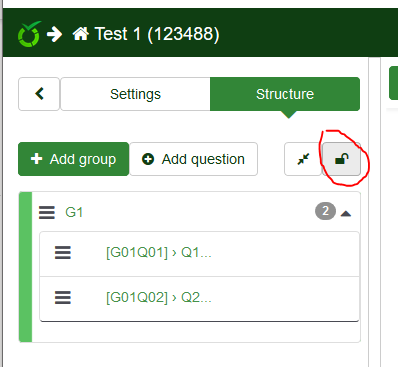The height and width of the screenshot is (367, 398).
Task: Click the LimeSurvey logo icon
Action: [x=29, y=34]
